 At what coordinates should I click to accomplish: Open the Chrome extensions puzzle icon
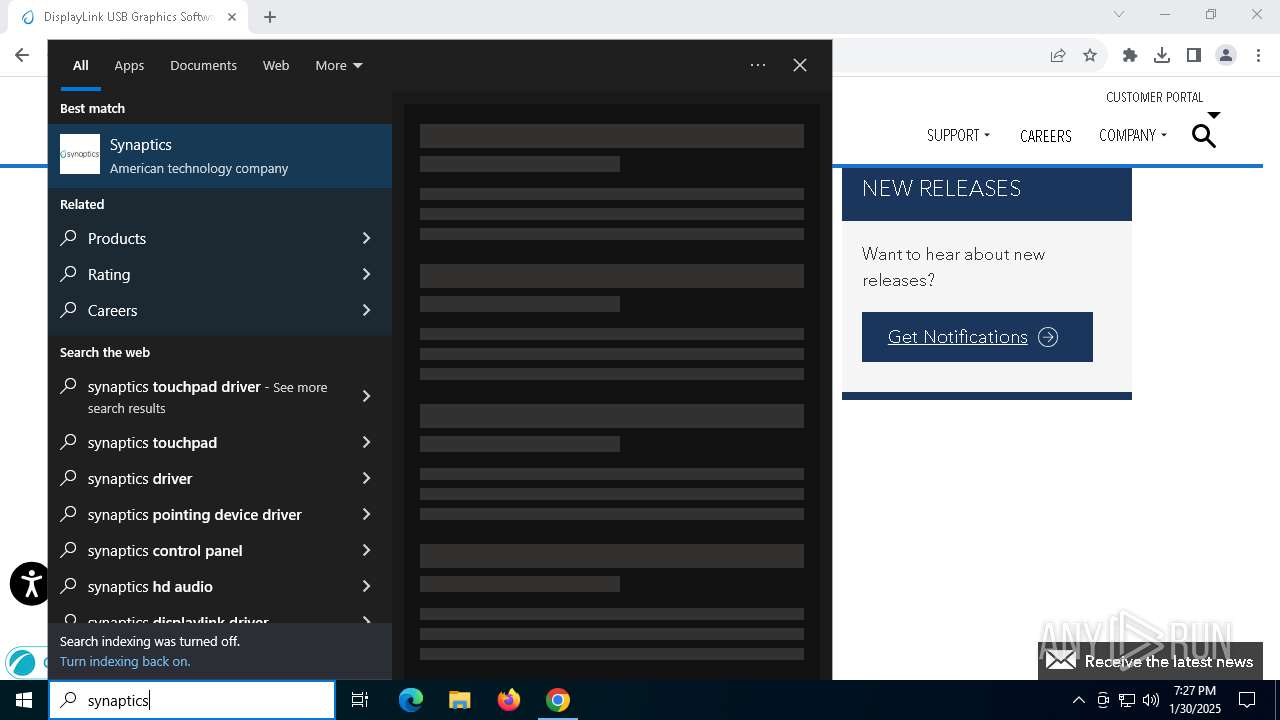1130,55
